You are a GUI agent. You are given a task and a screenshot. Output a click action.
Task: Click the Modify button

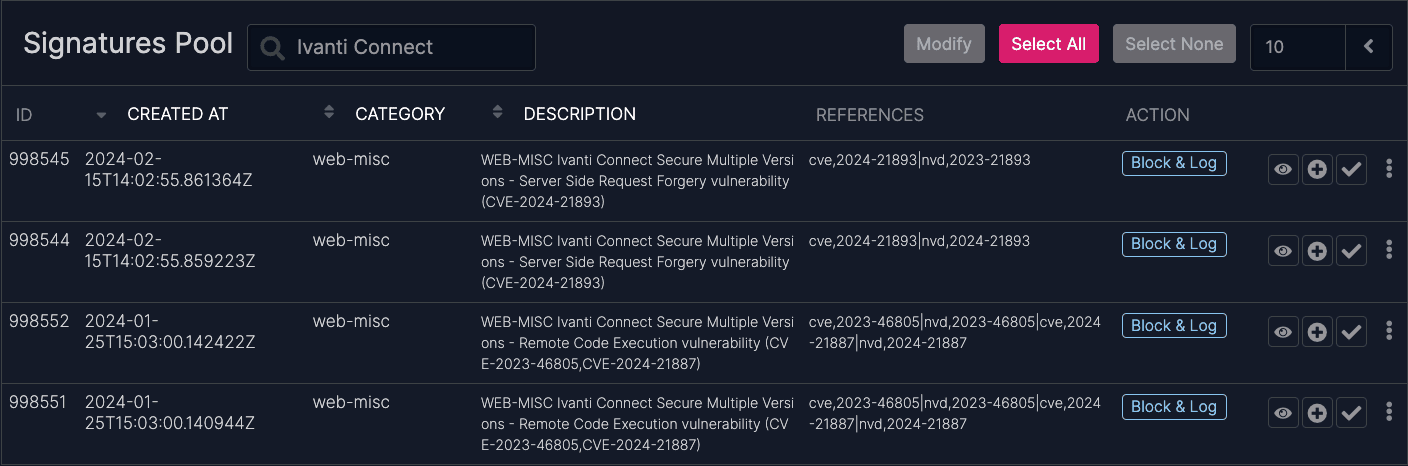point(944,44)
